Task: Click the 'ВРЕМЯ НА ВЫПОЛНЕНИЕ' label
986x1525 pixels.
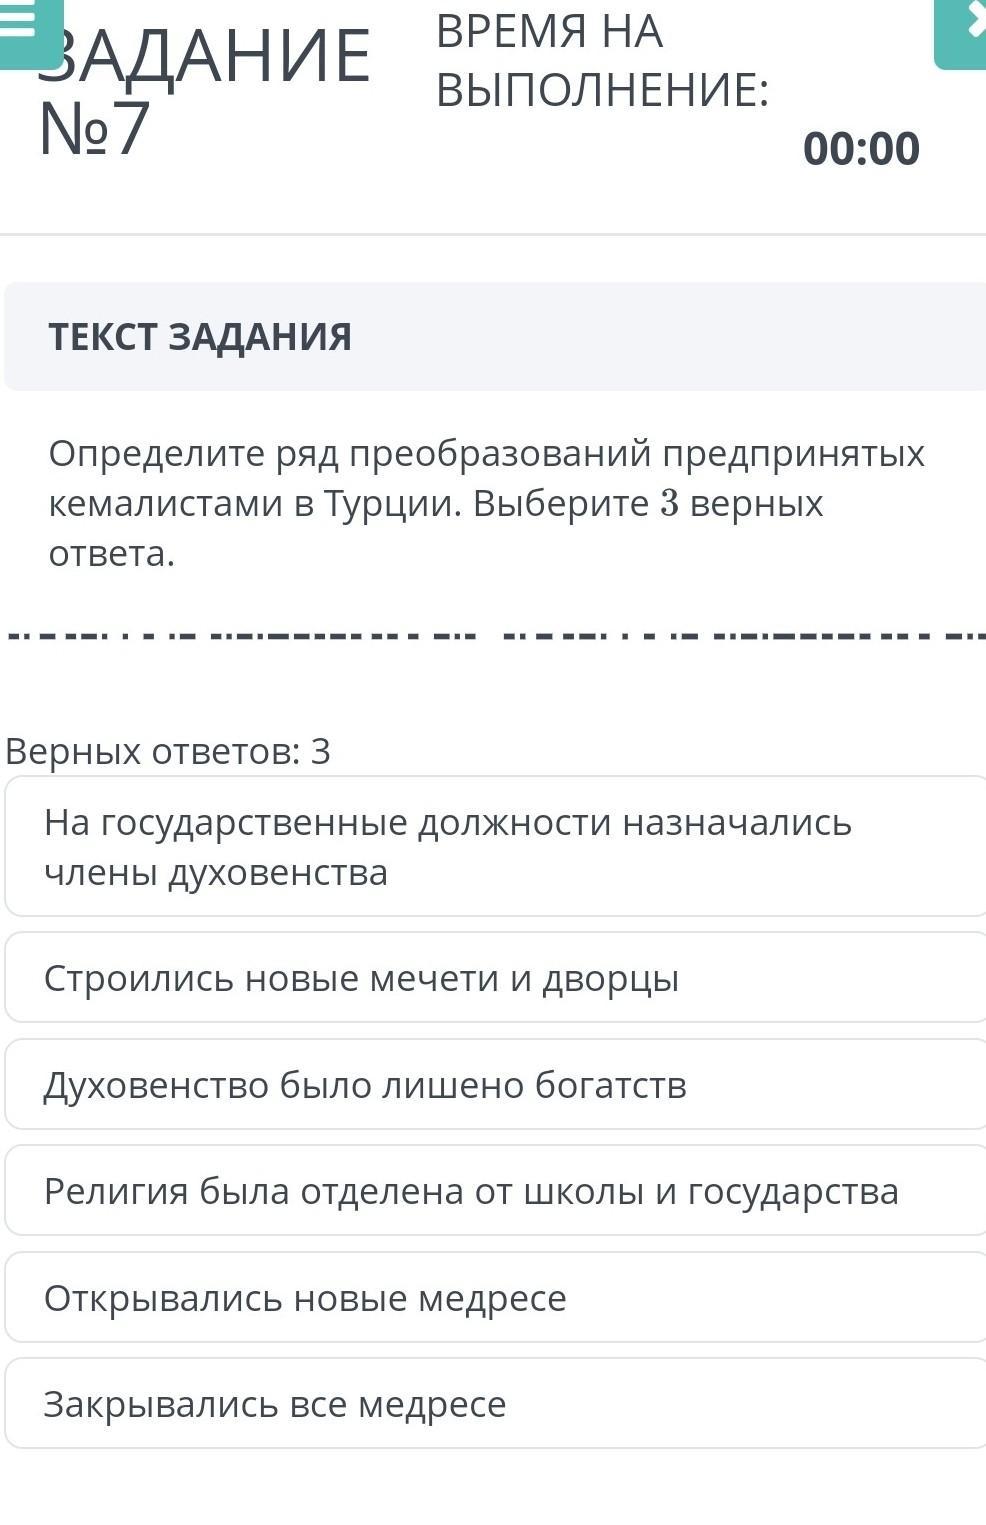Action: (602, 62)
